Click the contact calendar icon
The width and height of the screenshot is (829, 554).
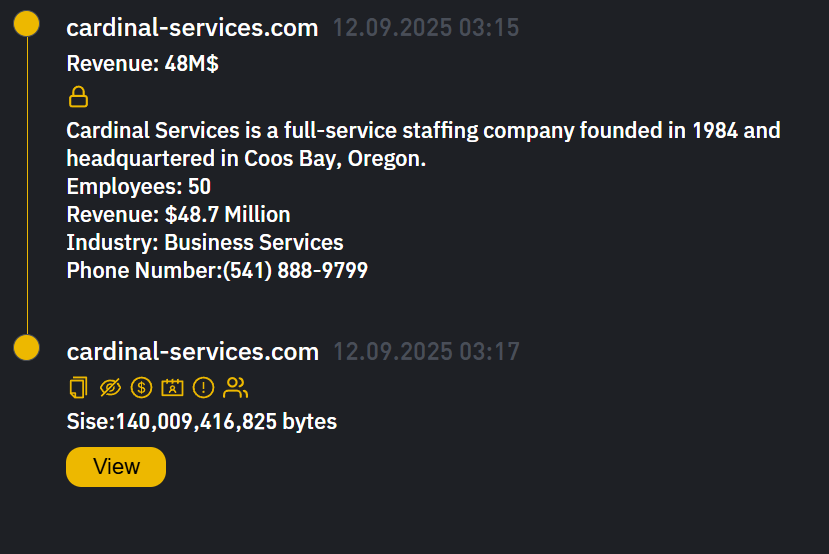(x=172, y=387)
